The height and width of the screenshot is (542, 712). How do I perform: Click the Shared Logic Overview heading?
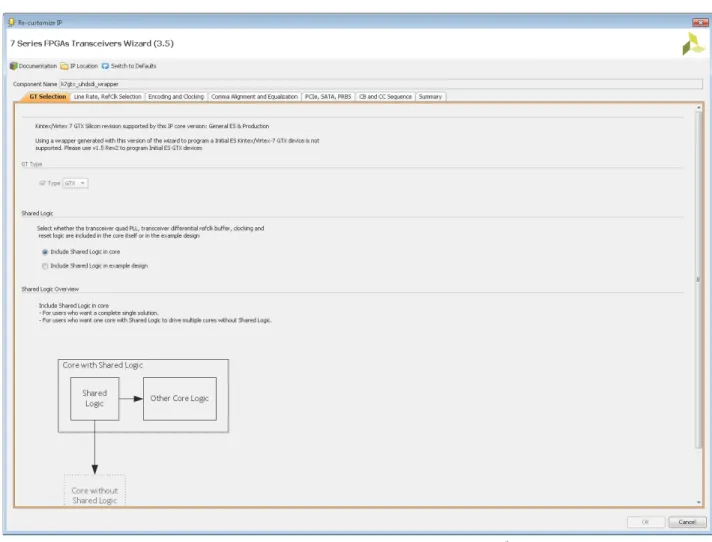(50, 289)
